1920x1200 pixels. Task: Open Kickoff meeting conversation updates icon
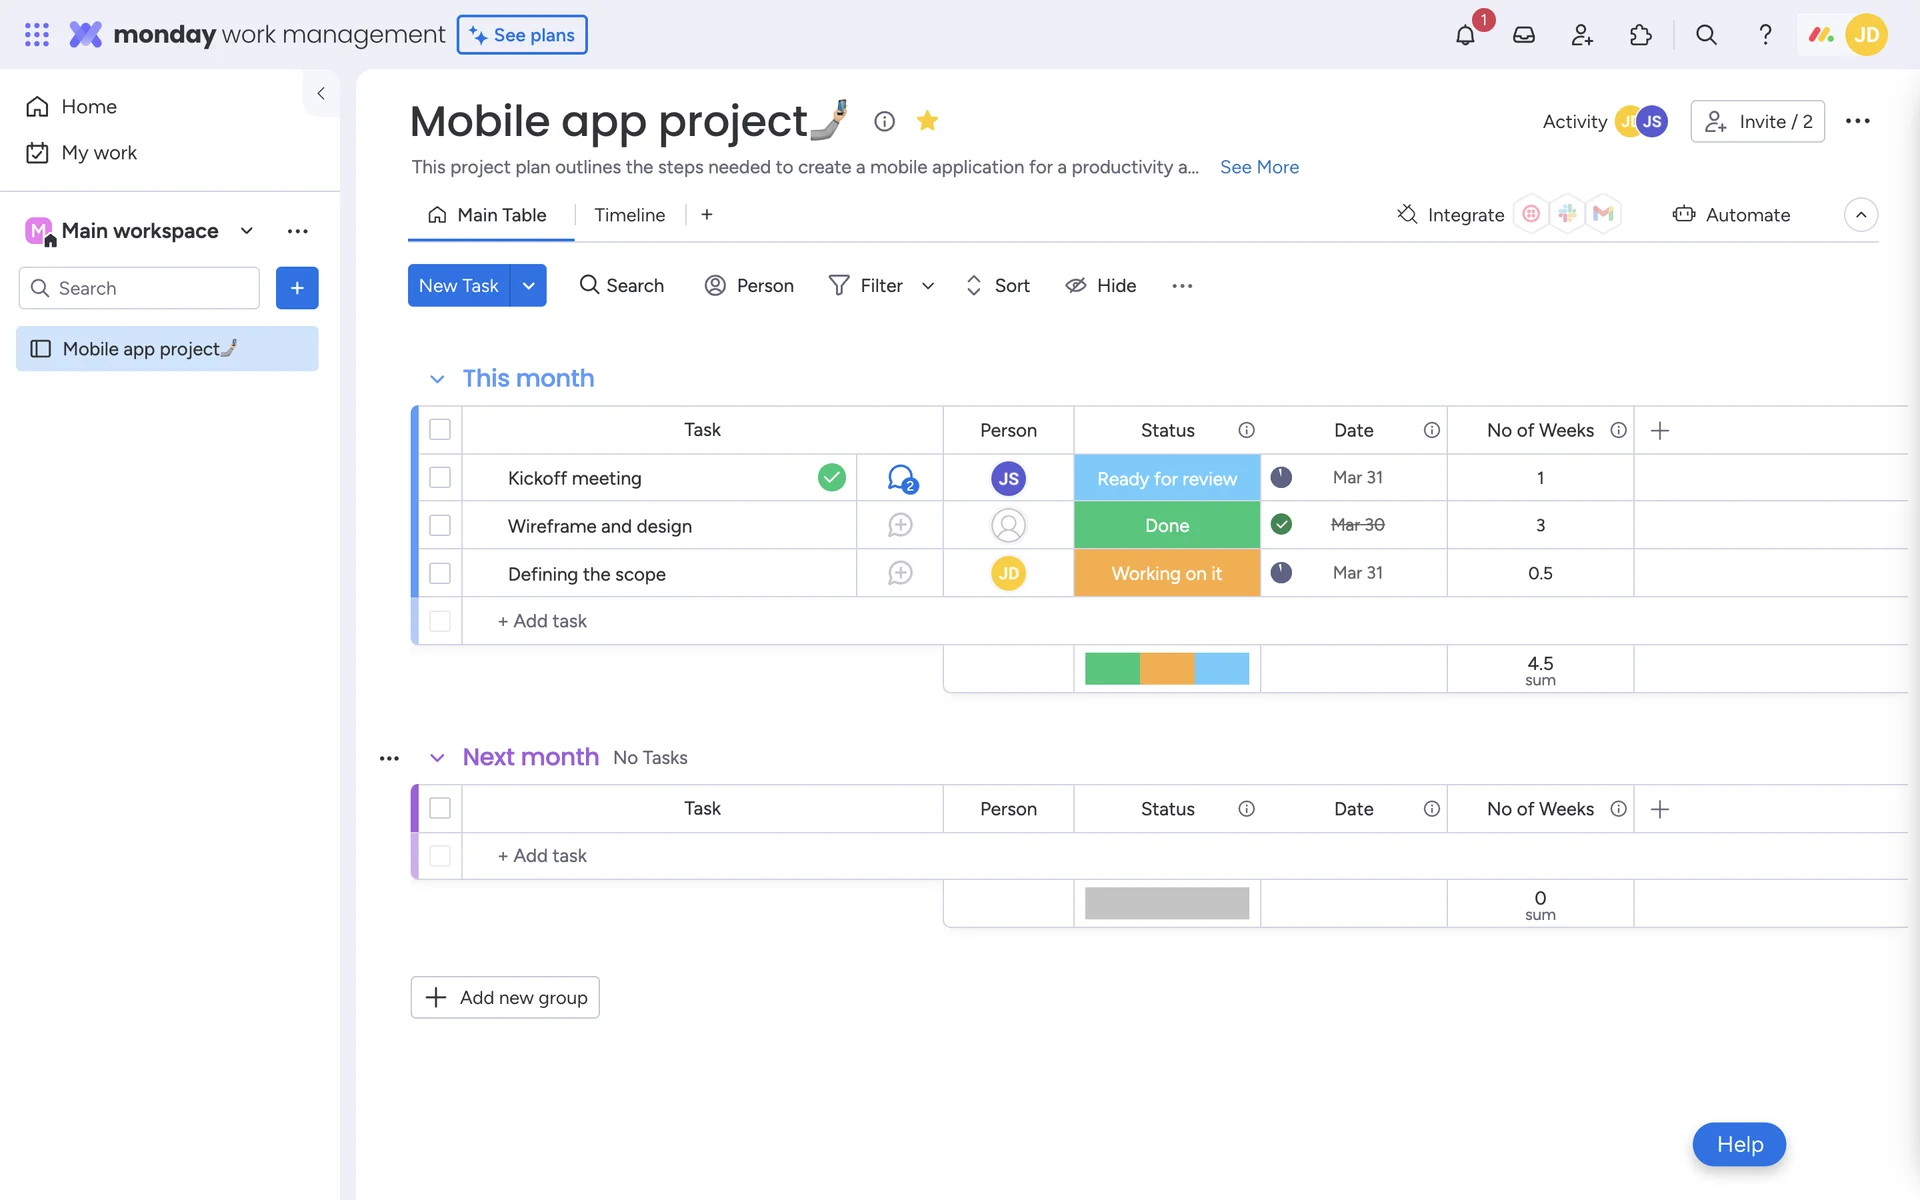click(x=901, y=478)
